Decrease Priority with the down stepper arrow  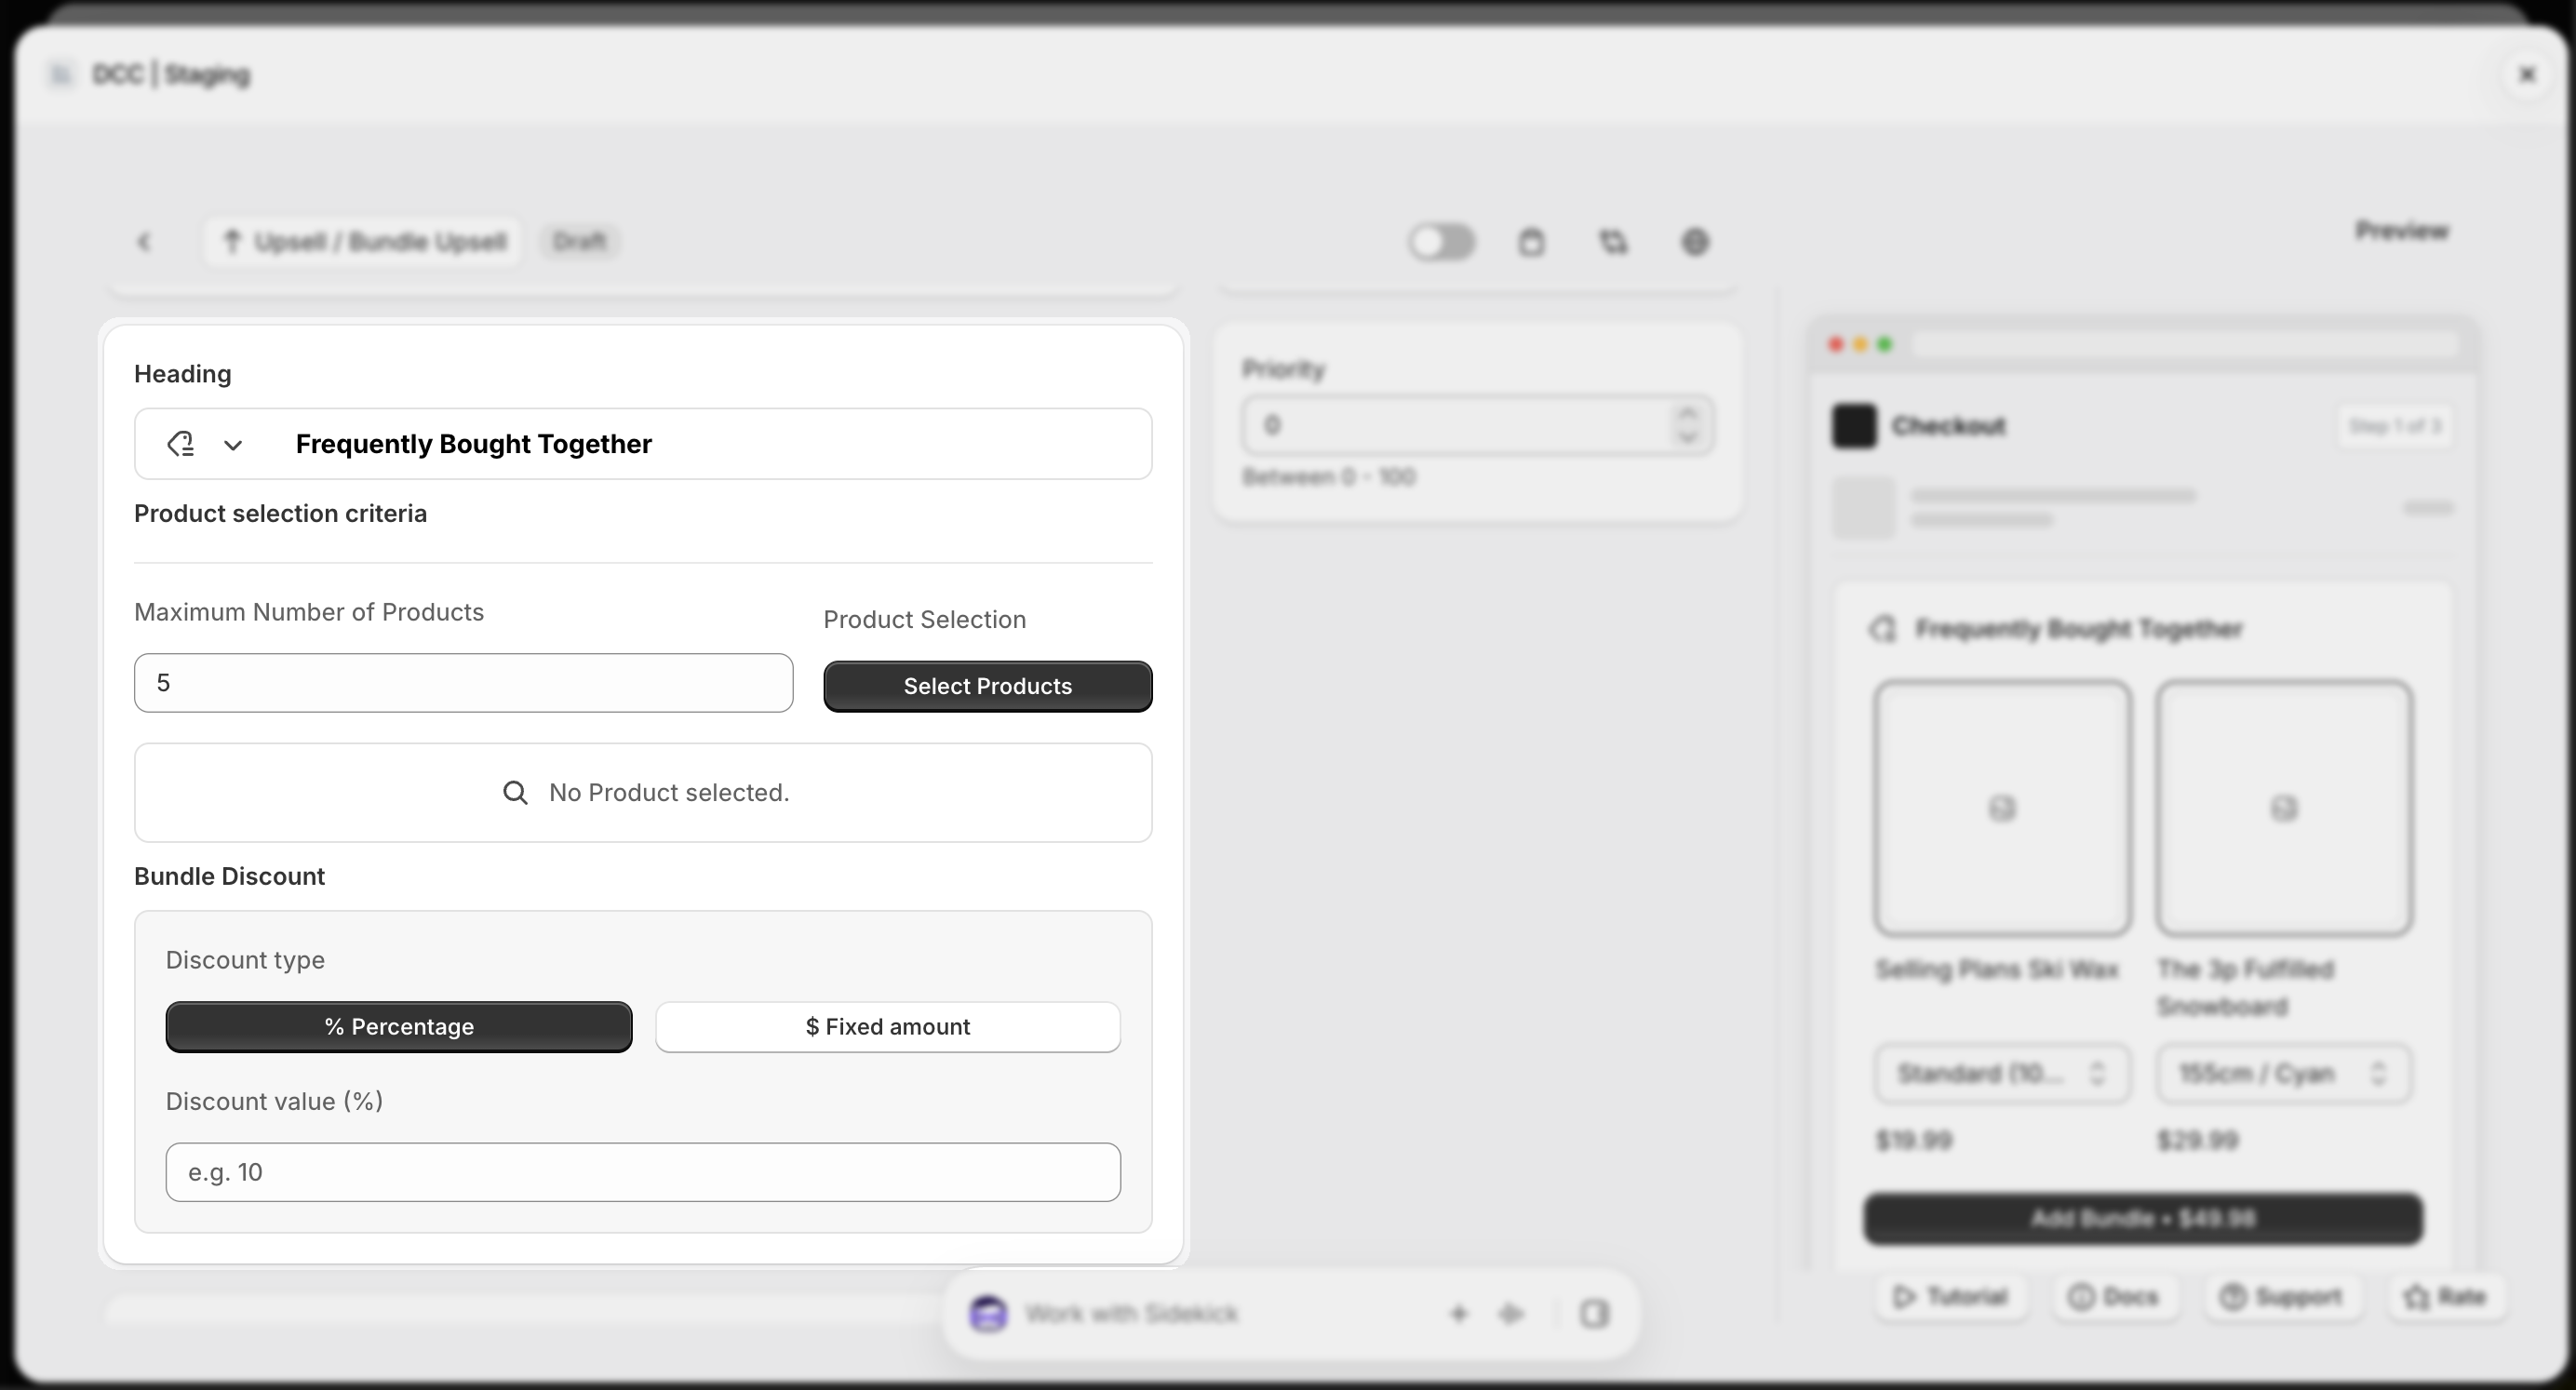tap(1688, 438)
